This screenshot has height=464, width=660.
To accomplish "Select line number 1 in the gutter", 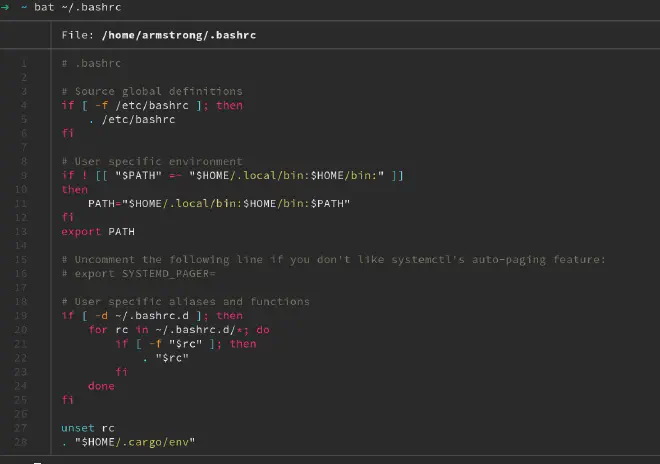I will coord(24,63).
